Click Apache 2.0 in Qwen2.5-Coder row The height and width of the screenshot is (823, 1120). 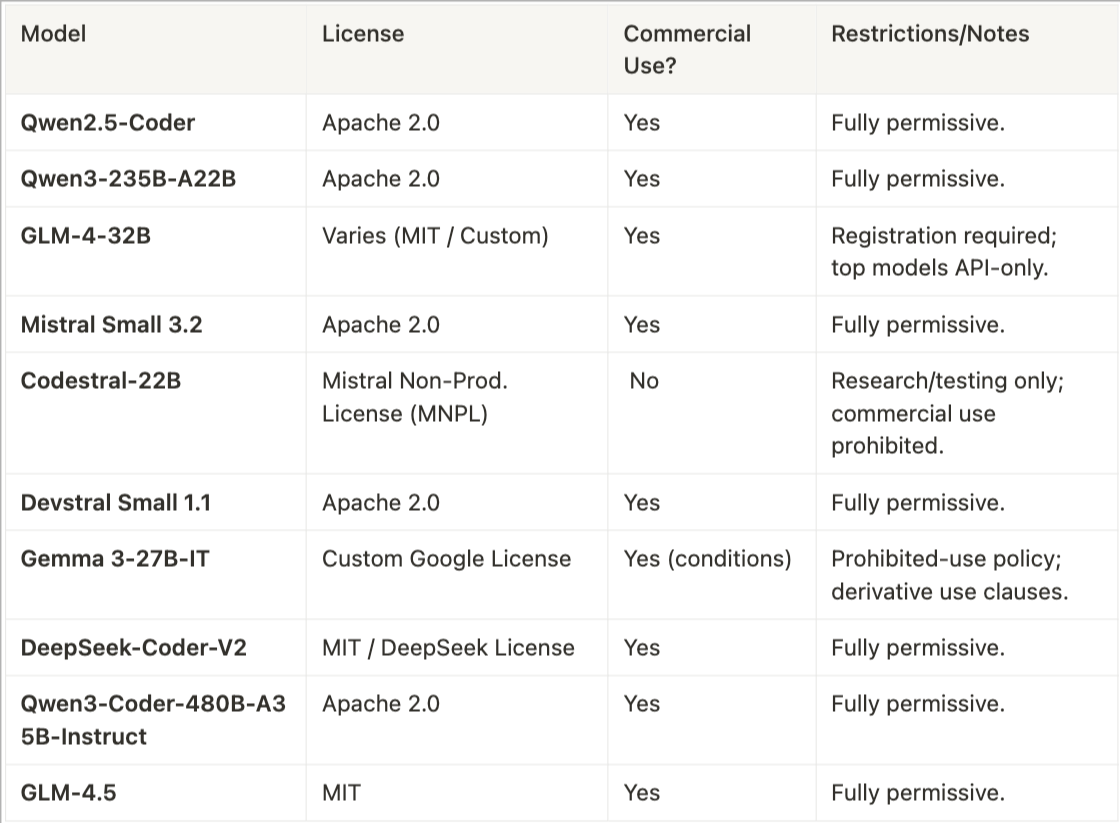pyautogui.click(x=381, y=123)
